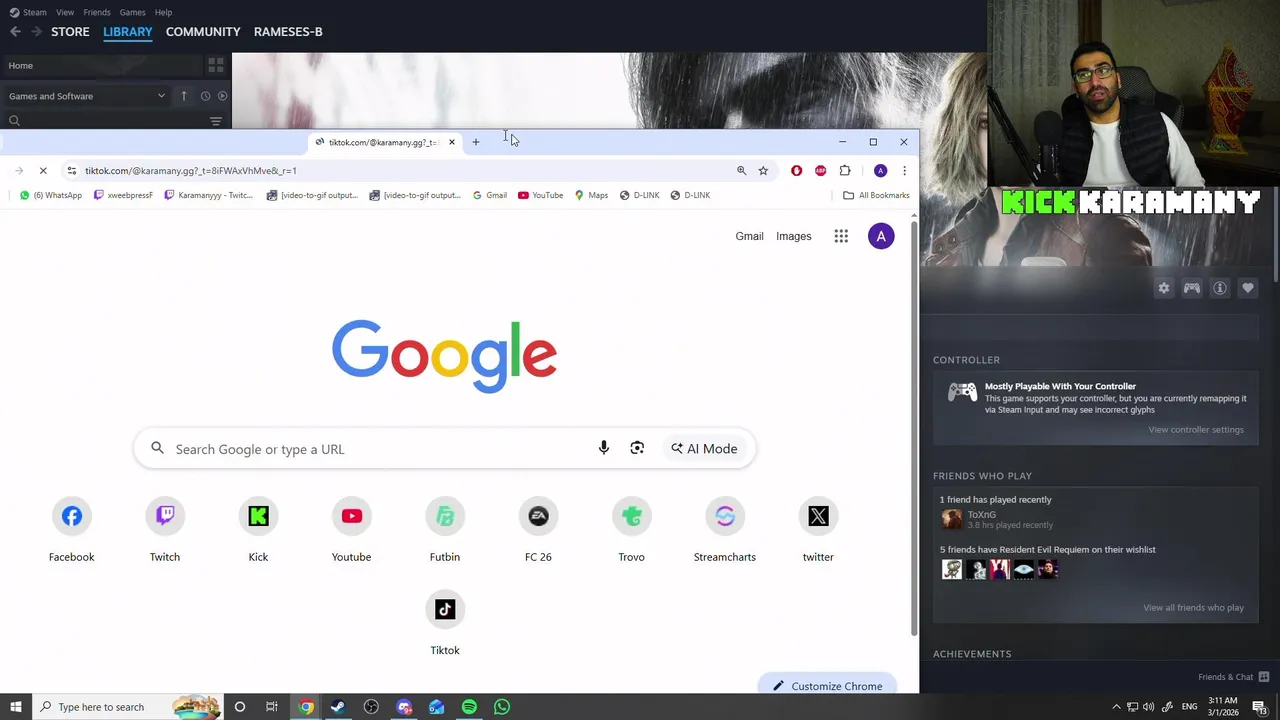Click Customize Chrome button

coord(827,686)
